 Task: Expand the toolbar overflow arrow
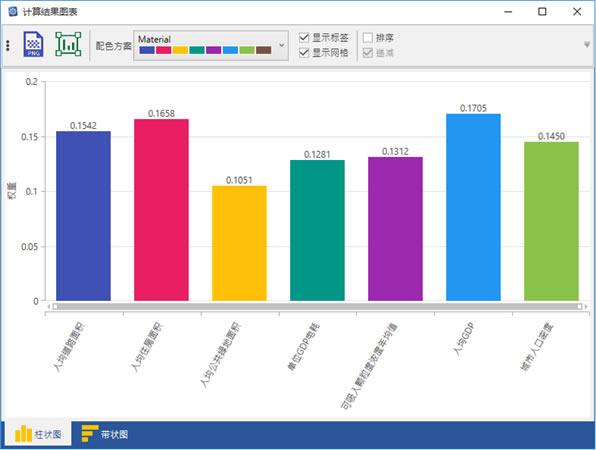tap(587, 45)
